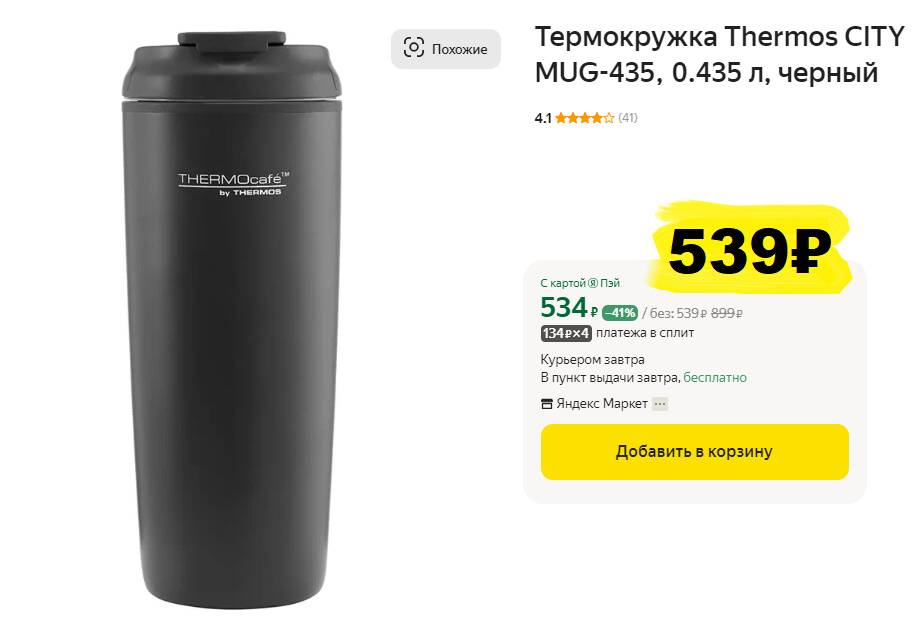
Task: Open the three-dots menu beside Яндекс Маркет
Action: pyautogui.click(x=660, y=404)
